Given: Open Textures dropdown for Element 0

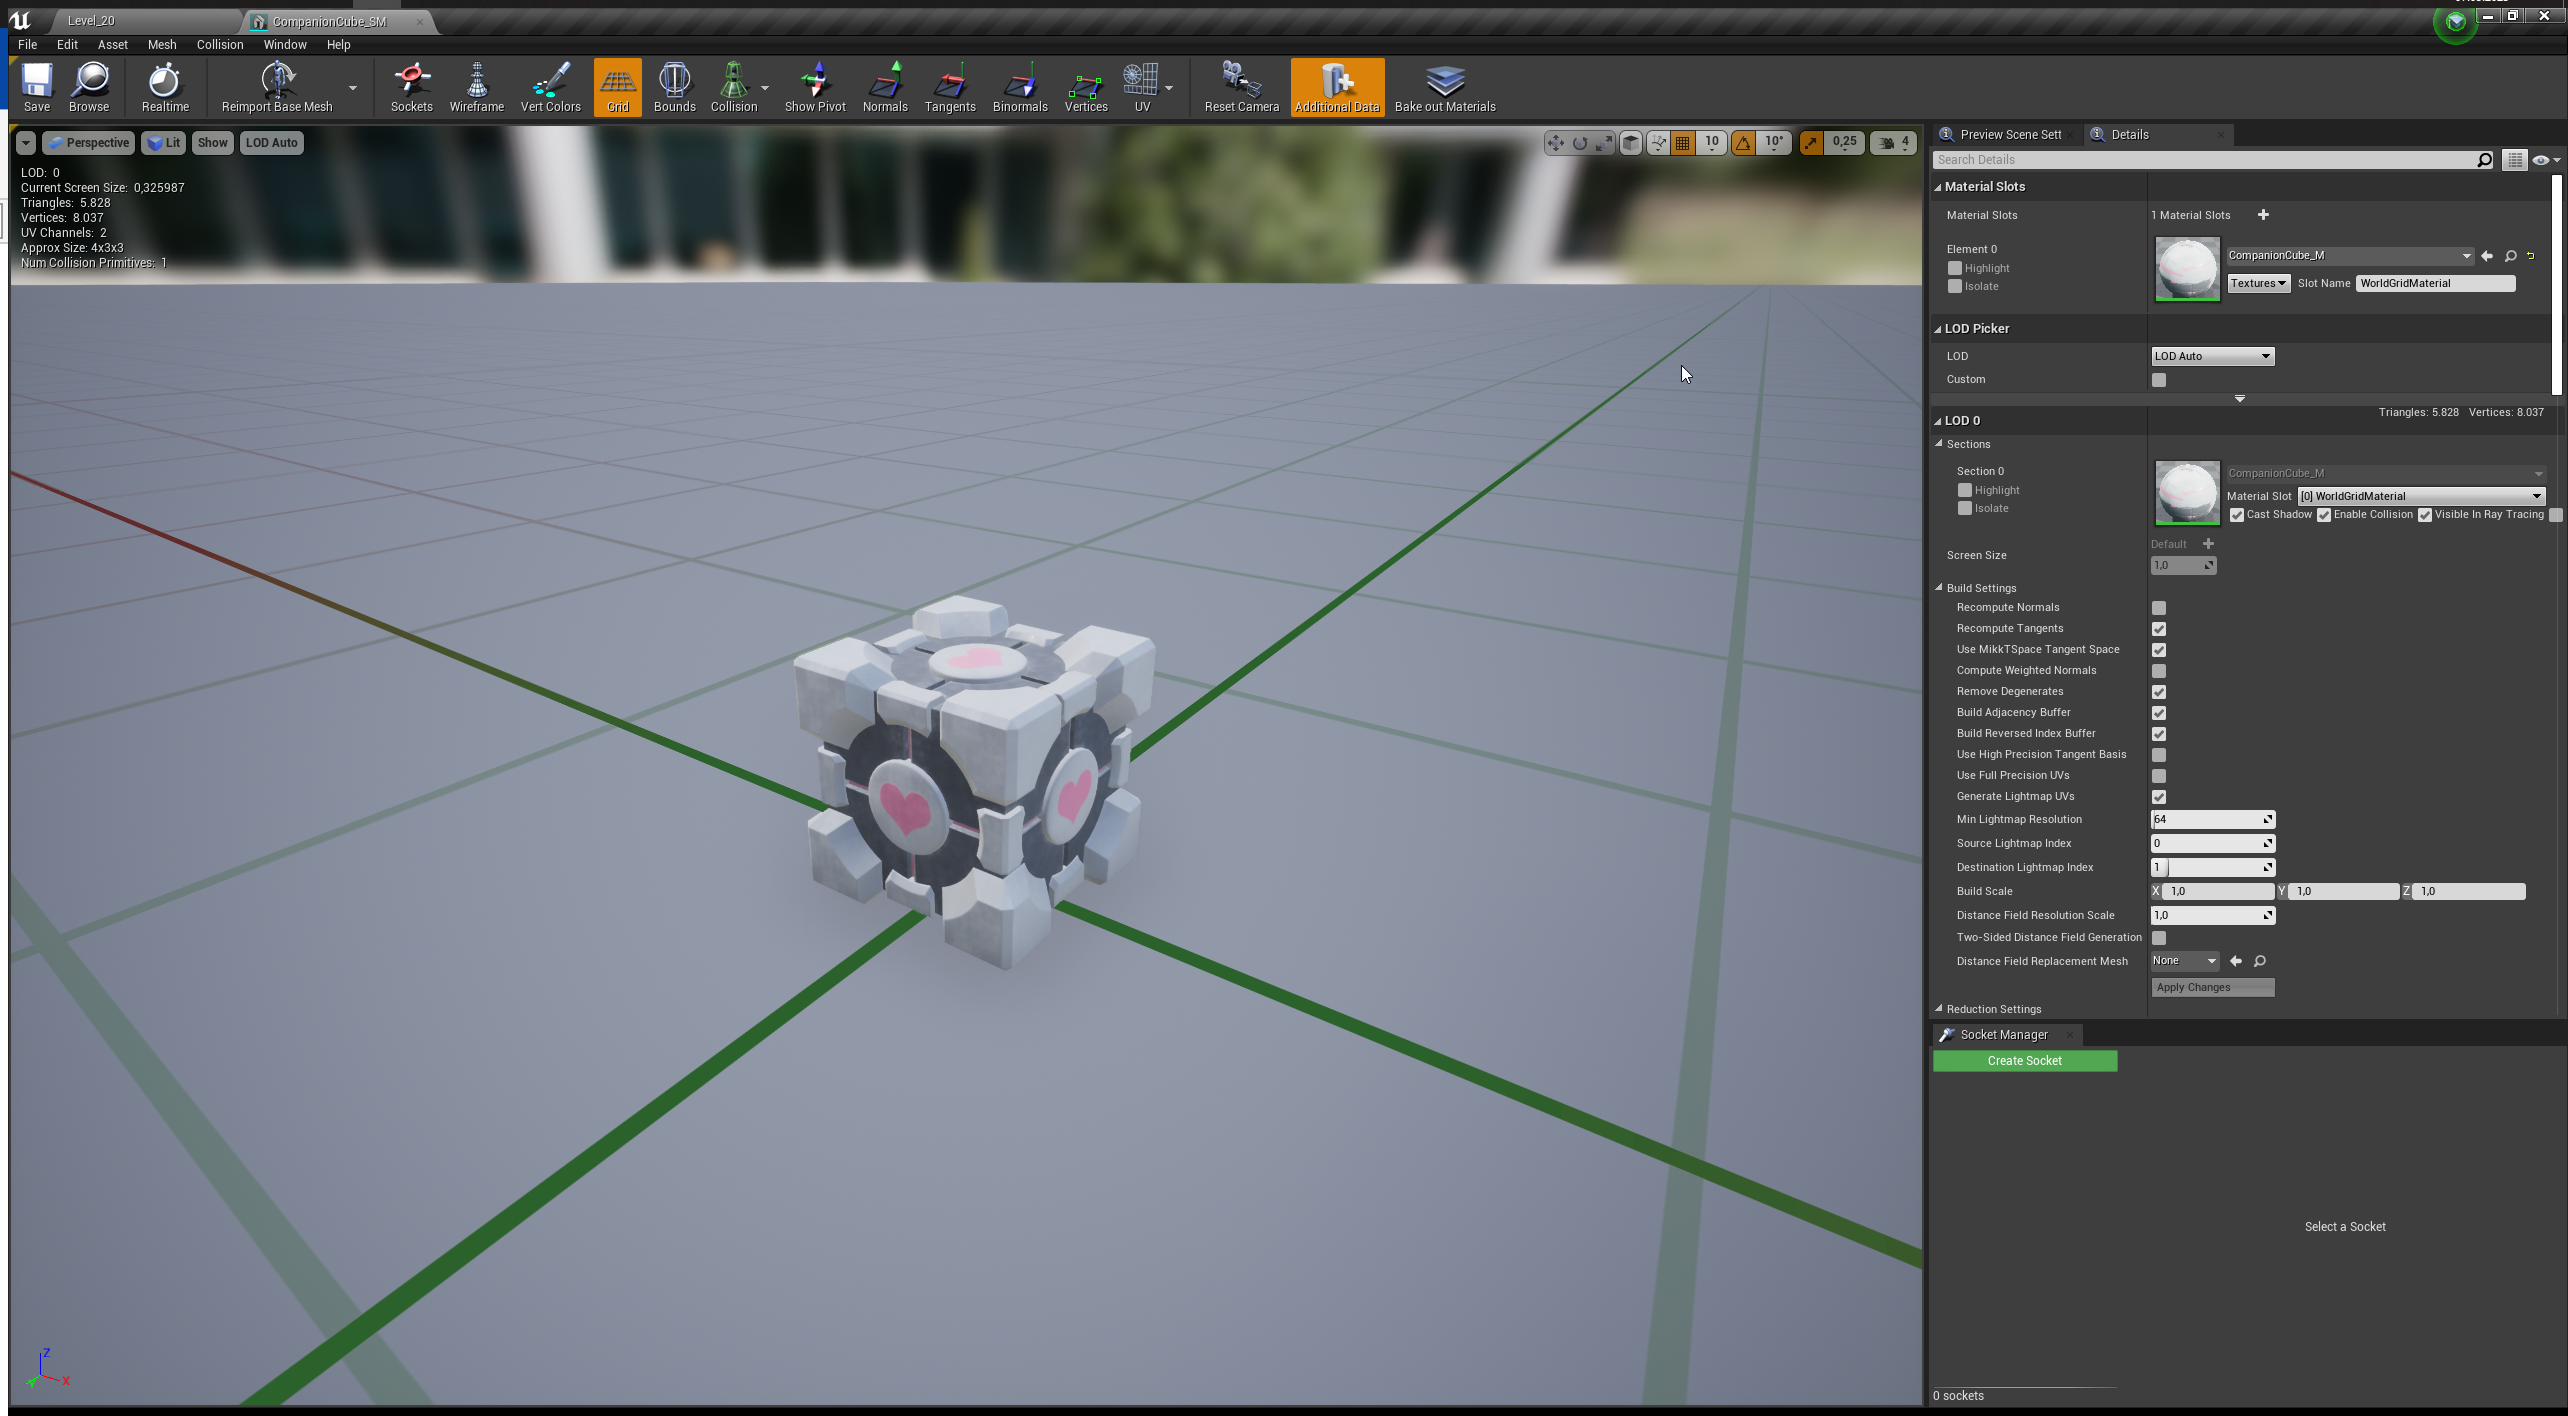Looking at the screenshot, I should coord(2258,283).
